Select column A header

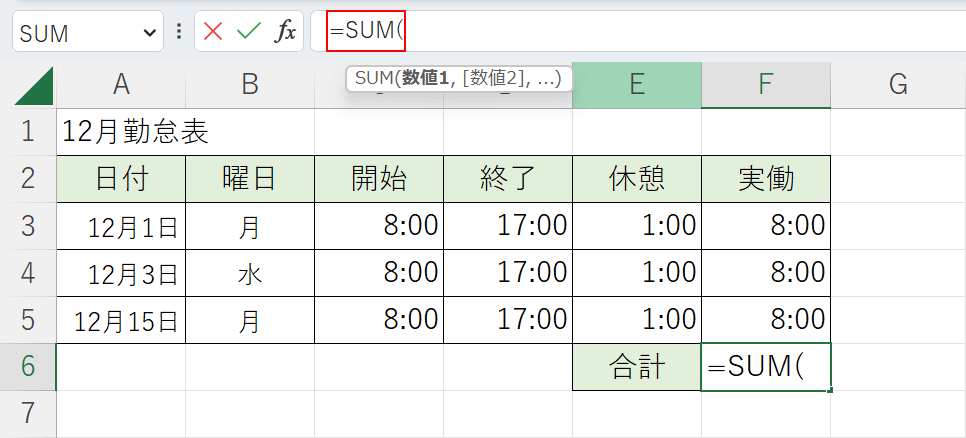(121, 86)
